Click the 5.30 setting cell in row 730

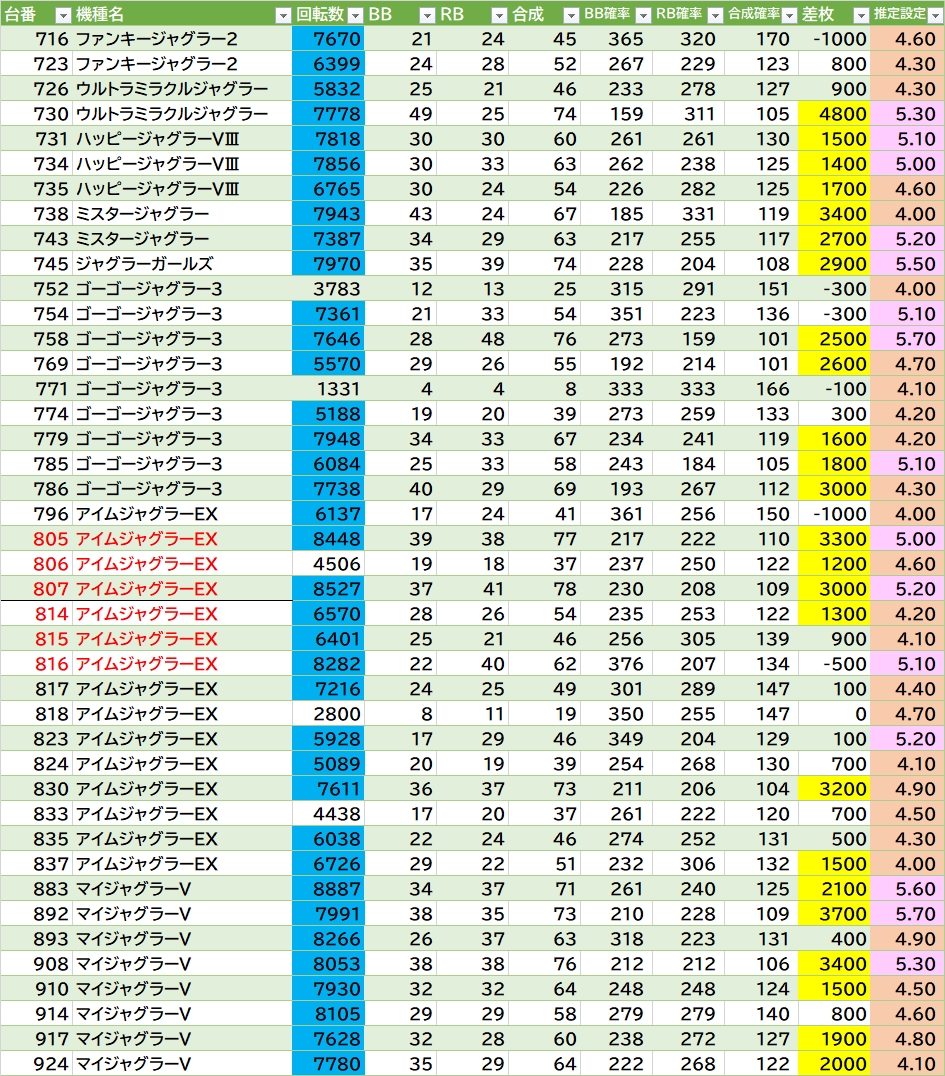tap(908, 114)
